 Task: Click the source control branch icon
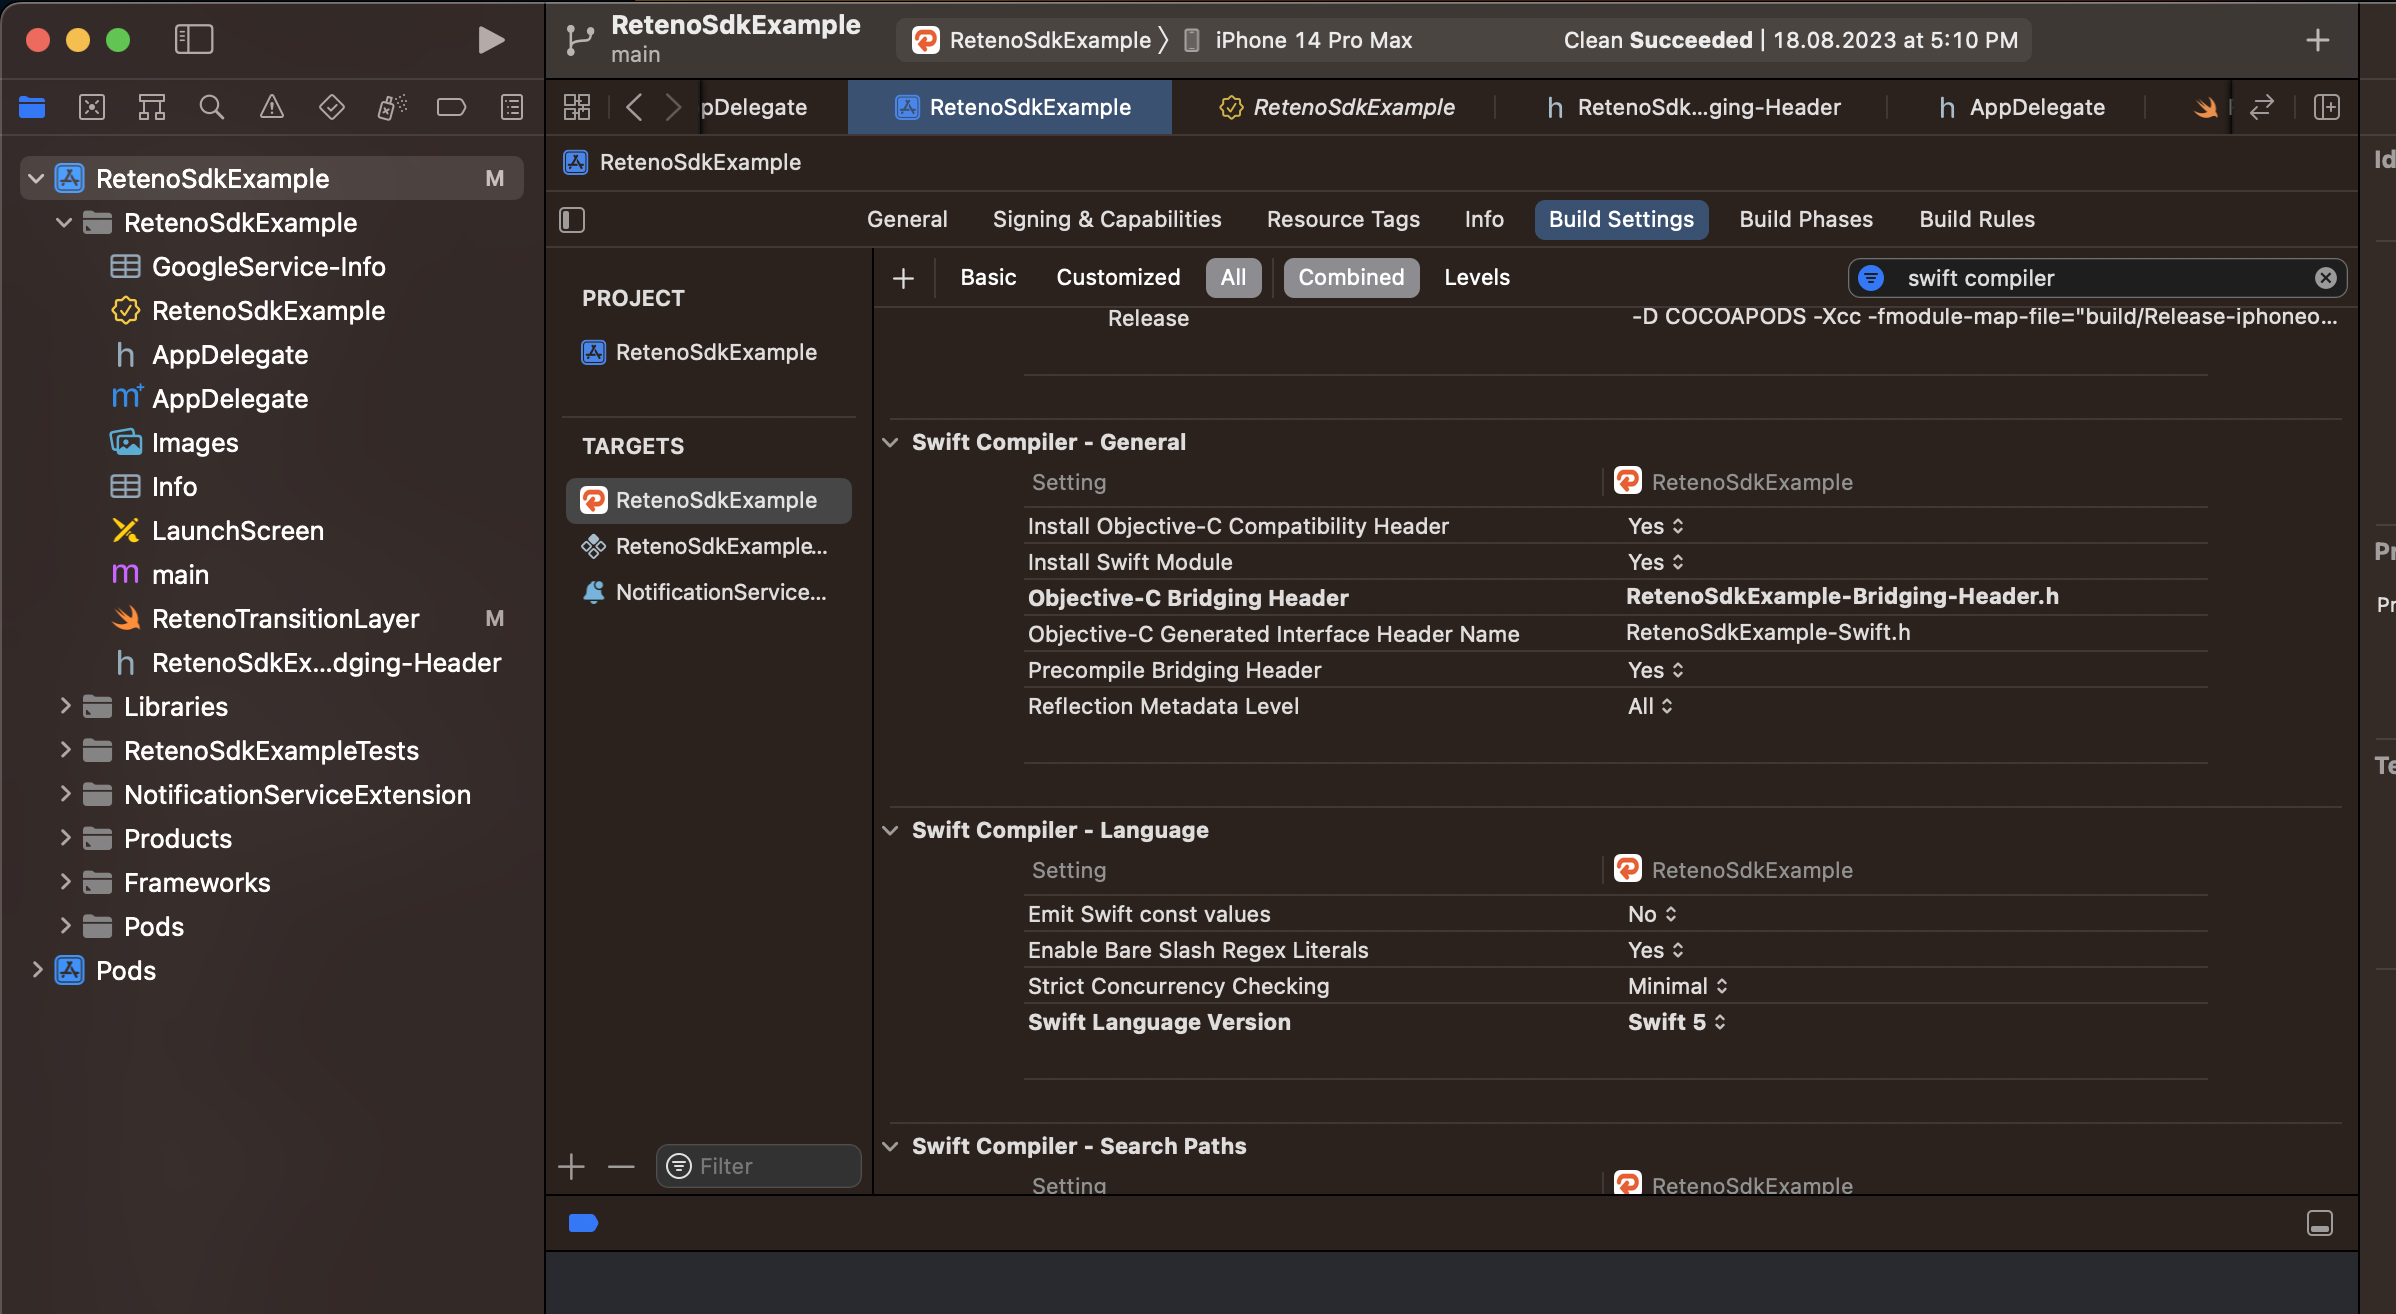click(580, 40)
